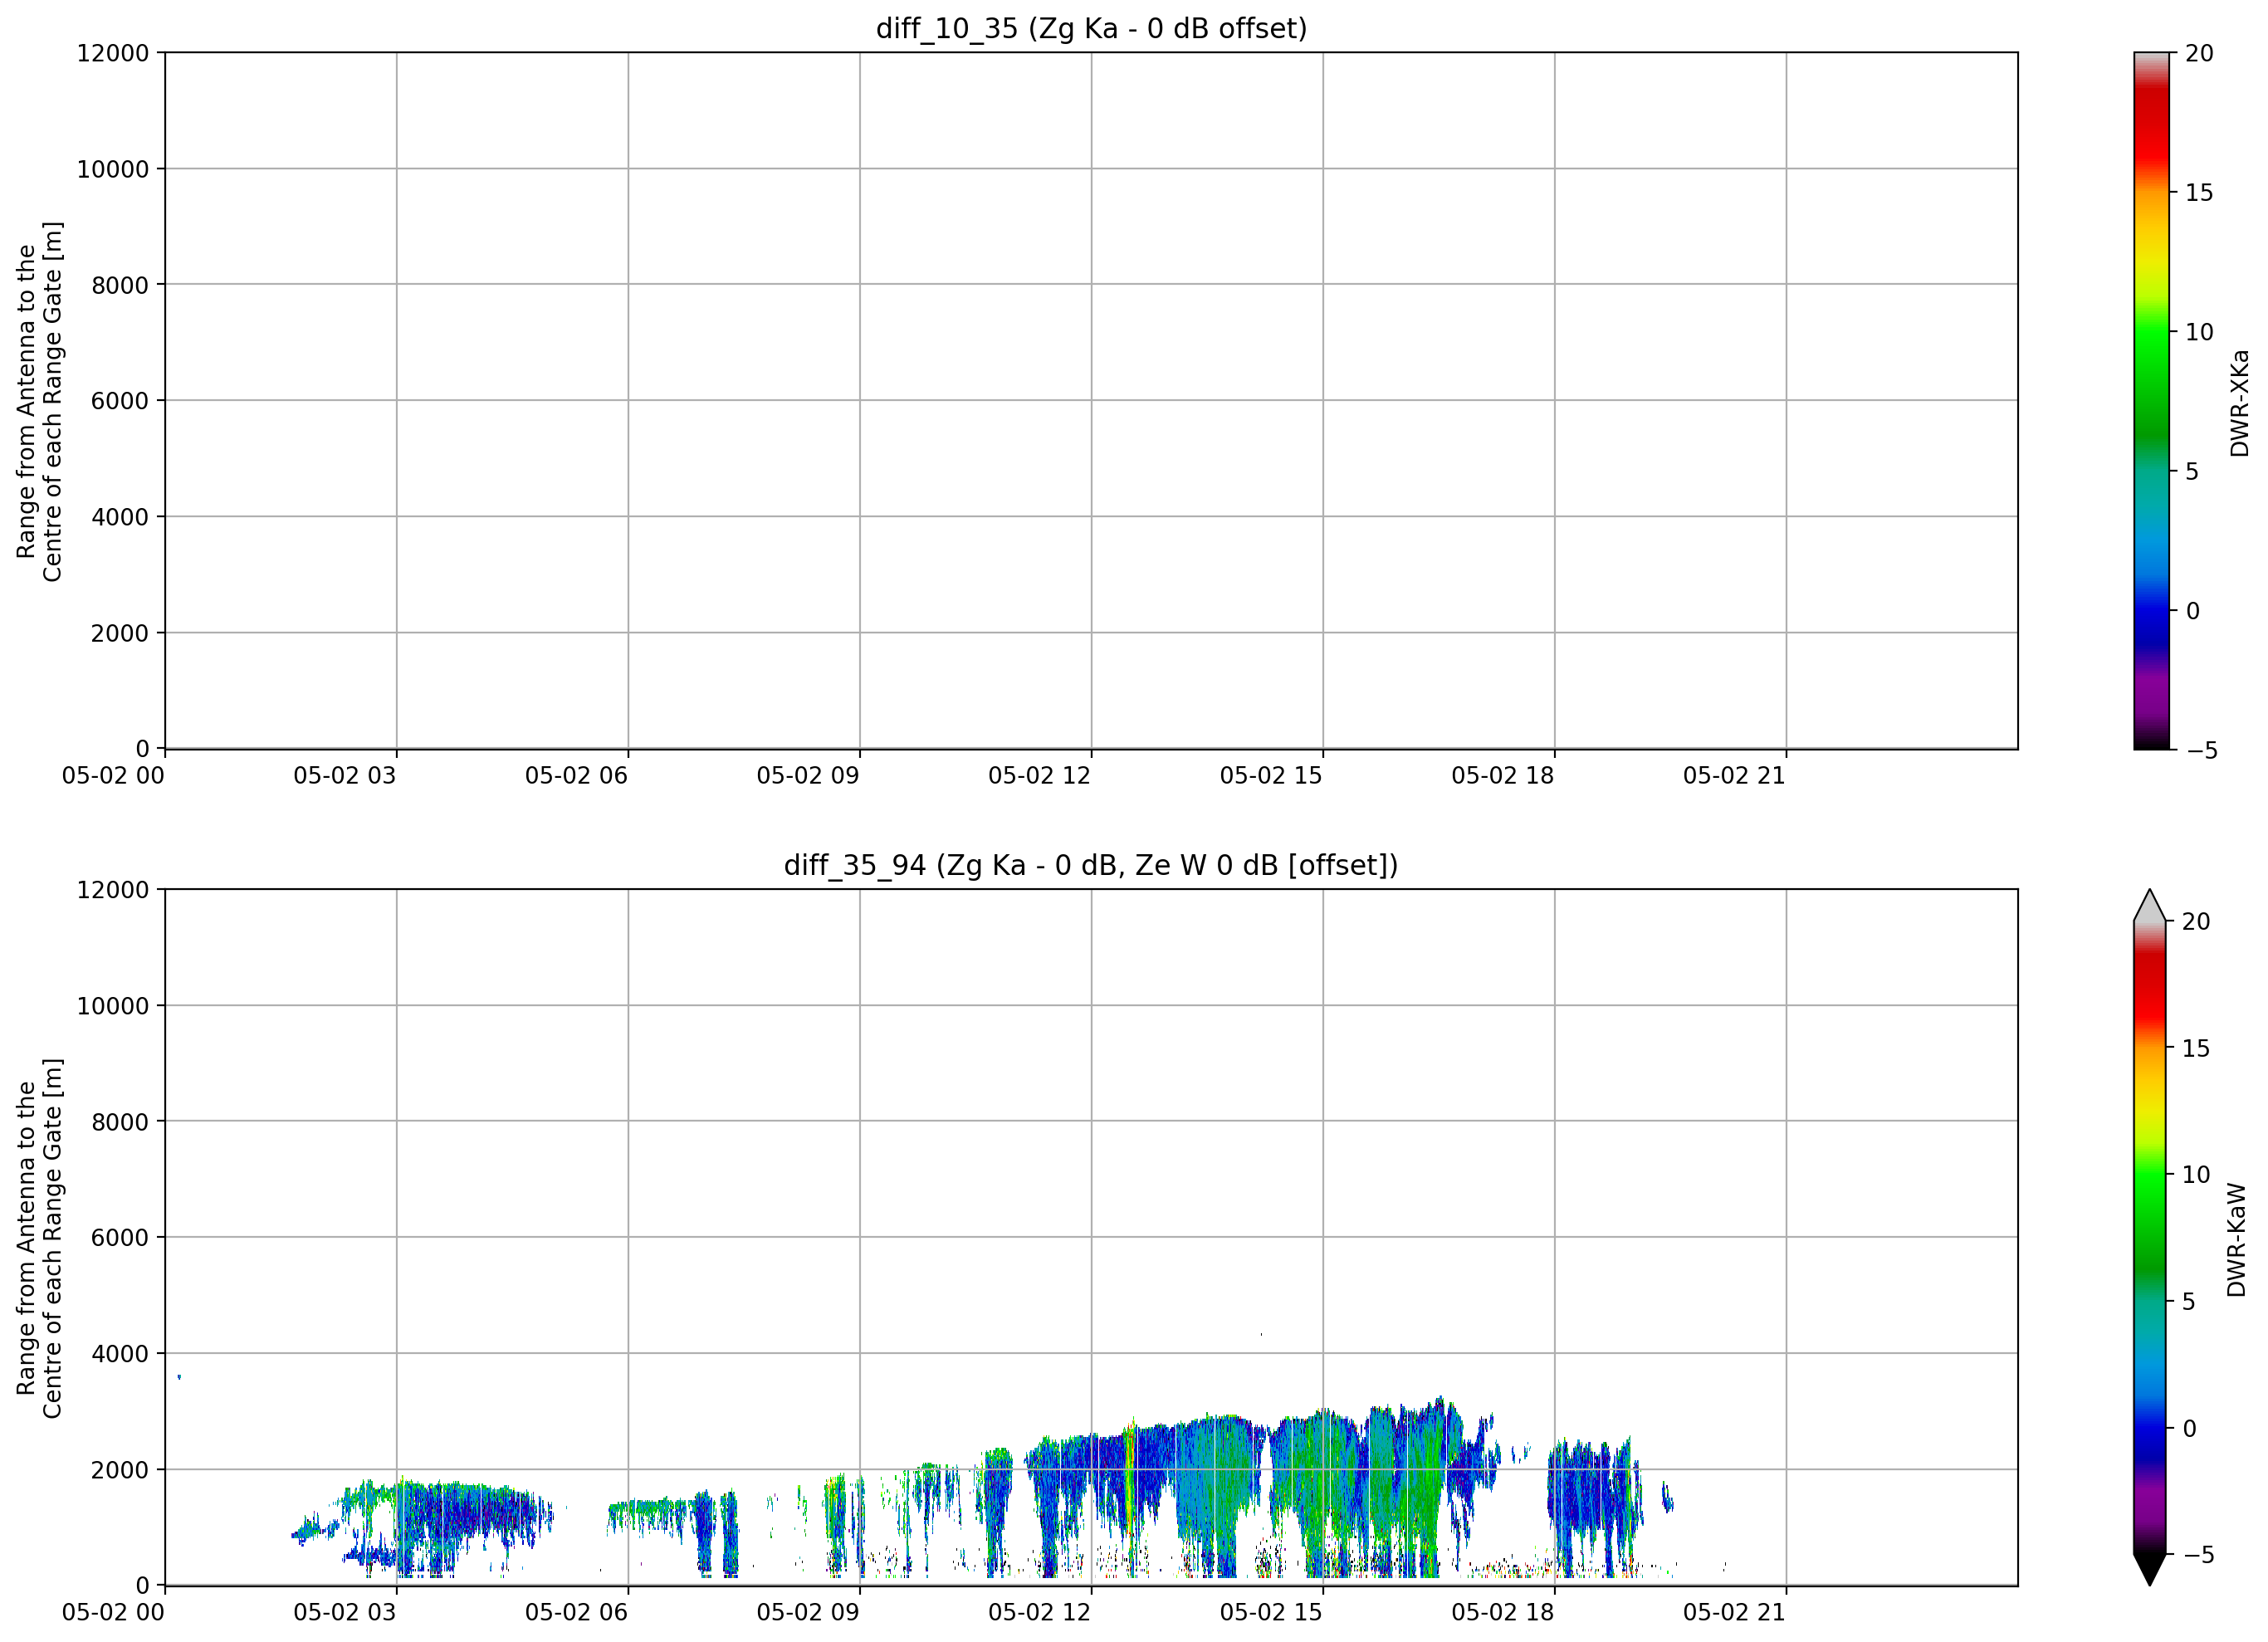
Task: Click the bottom plot x-tick label '05-02 15'
Action: coord(1271,1613)
